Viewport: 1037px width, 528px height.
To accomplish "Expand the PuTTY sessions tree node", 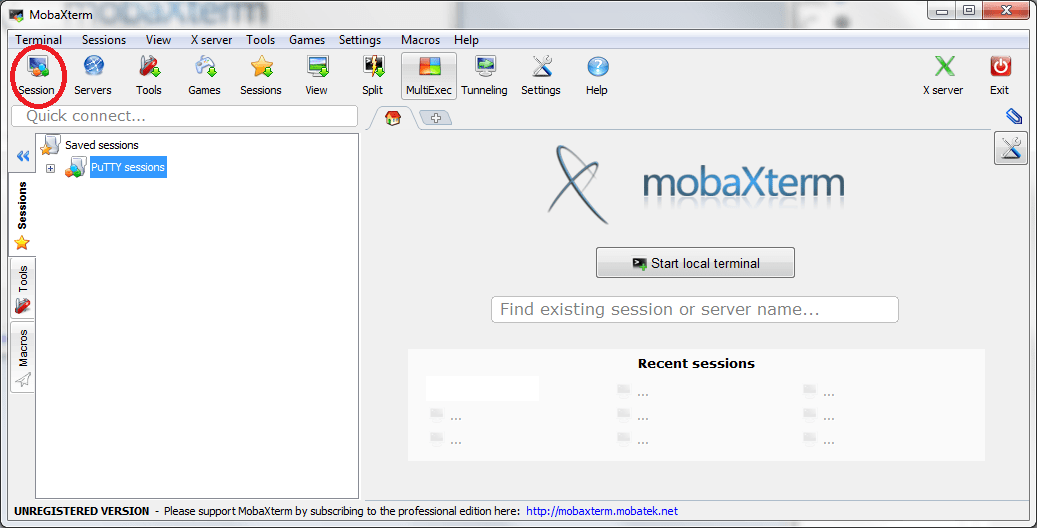I will coord(50,168).
